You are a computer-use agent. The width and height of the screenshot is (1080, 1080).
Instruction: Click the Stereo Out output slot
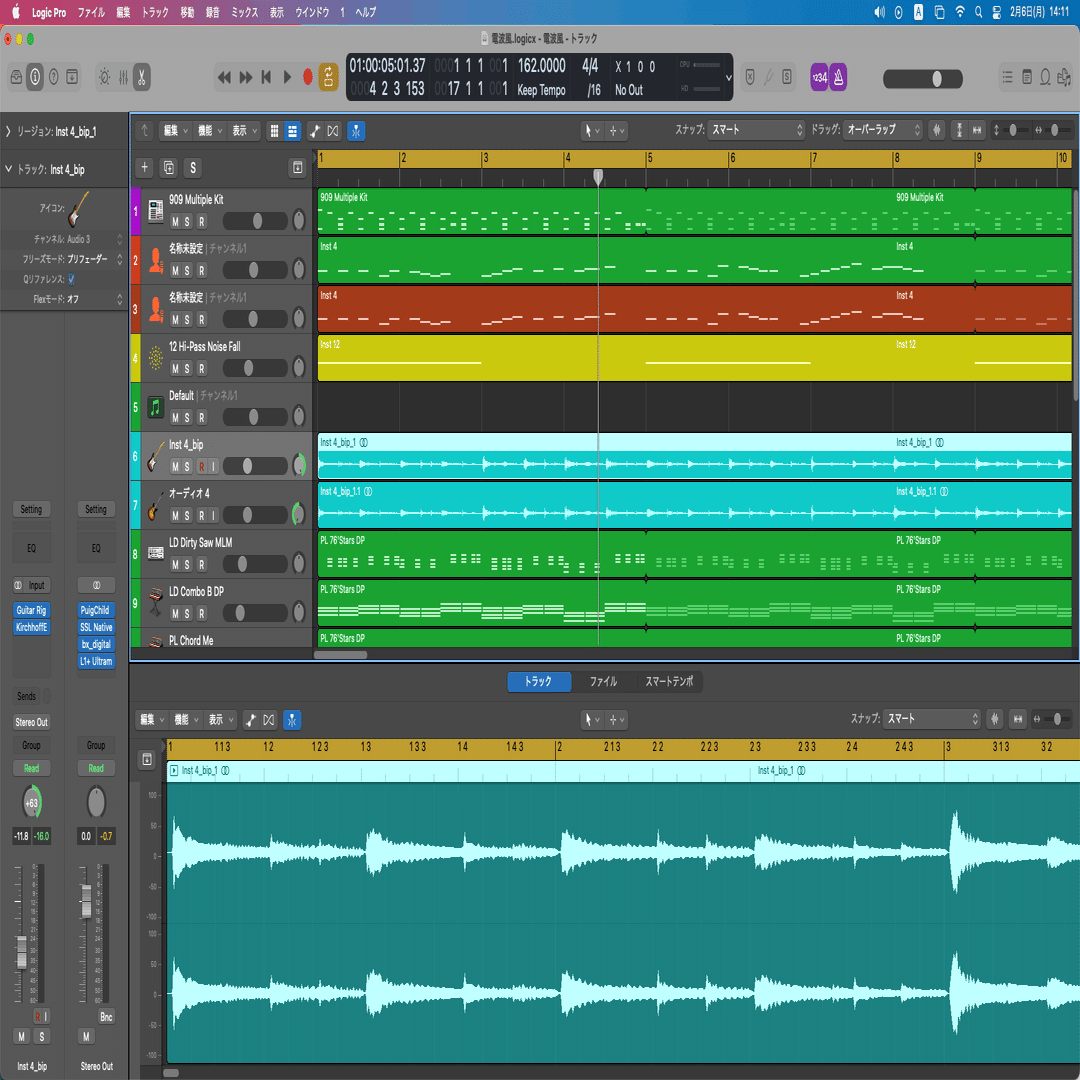pos(32,722)
